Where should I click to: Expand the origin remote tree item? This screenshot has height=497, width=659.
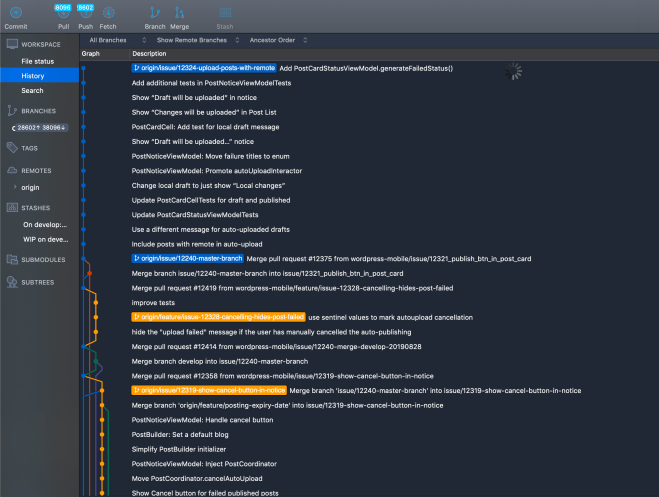tap(15, 186)
